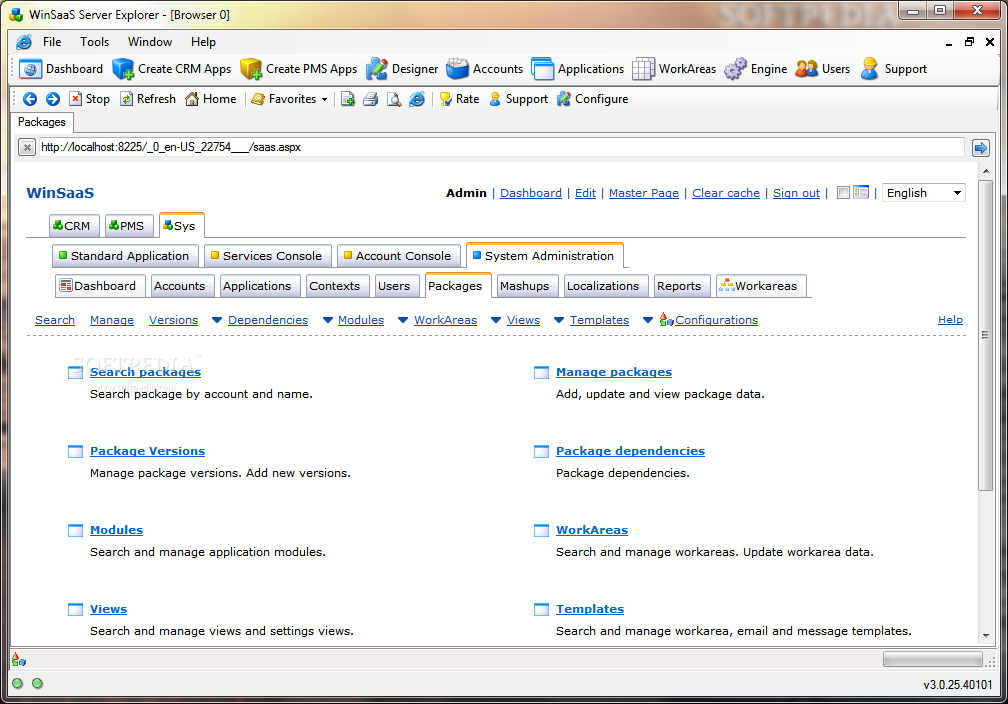Click the close X beside the address bar
The image size is (1008, 704).
click(26, 148)
